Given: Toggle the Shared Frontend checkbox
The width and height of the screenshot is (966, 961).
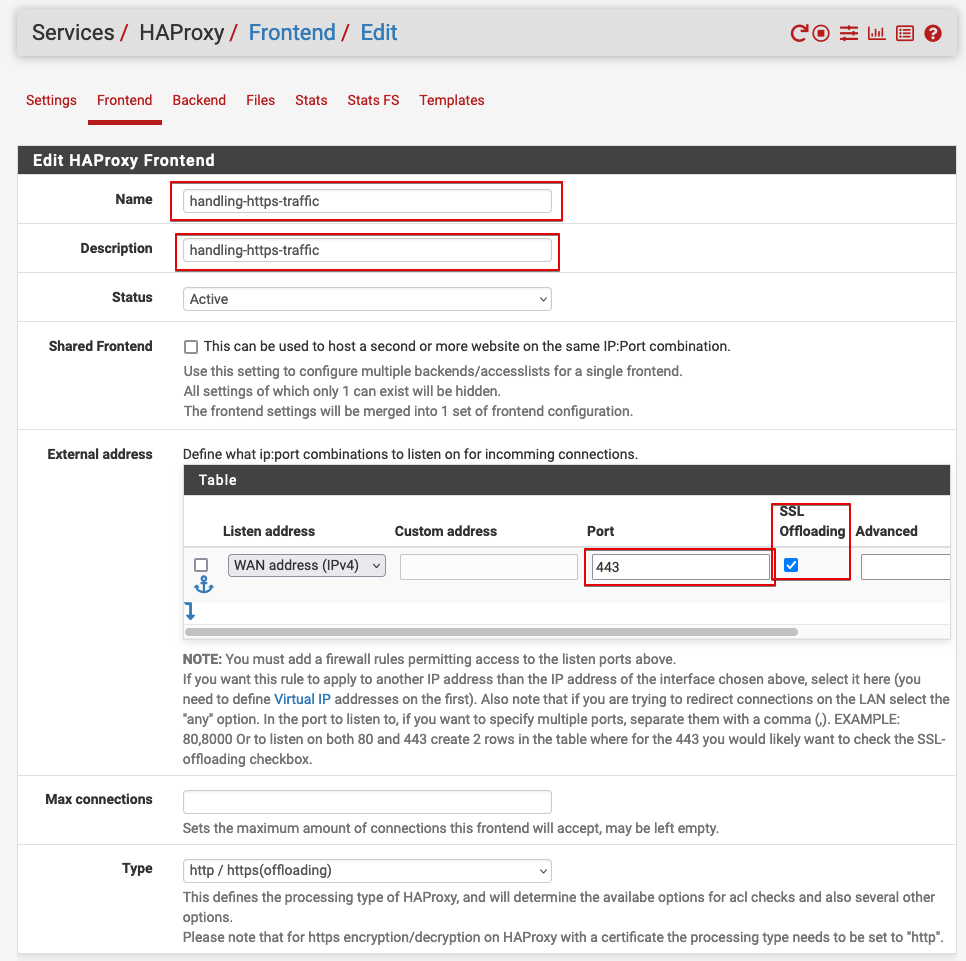Looking at the screenshot, I should (191, 347).
